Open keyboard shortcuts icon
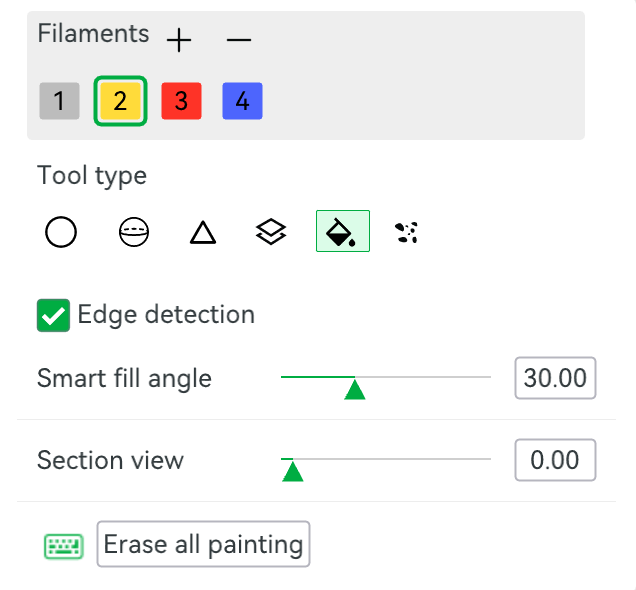 (x=64, y=546)
